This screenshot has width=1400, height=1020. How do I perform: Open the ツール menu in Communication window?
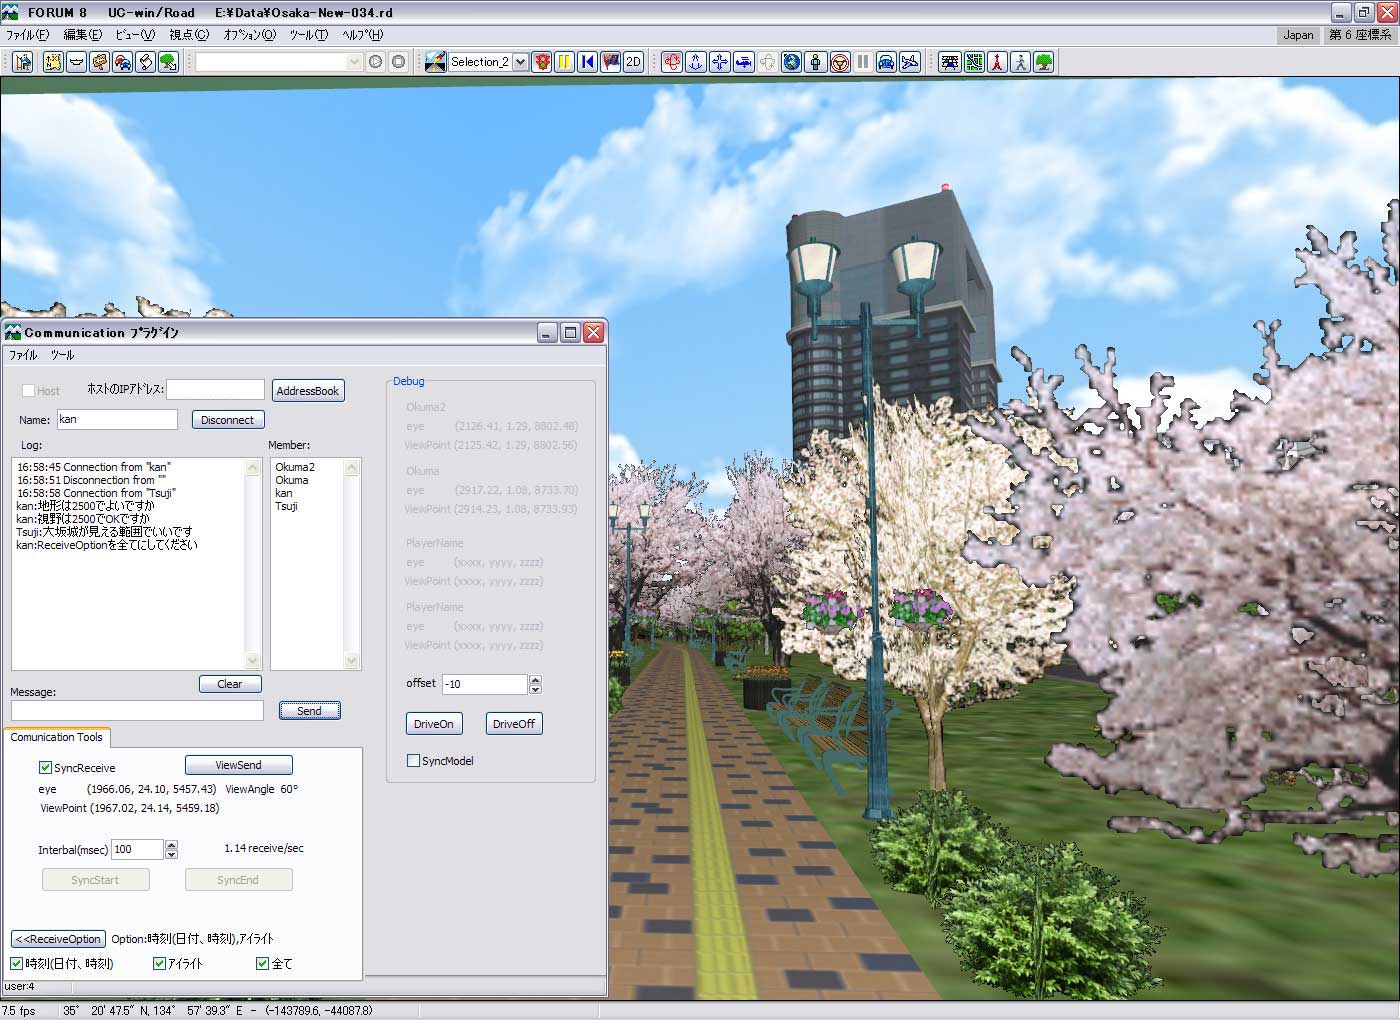pos(62,355)
